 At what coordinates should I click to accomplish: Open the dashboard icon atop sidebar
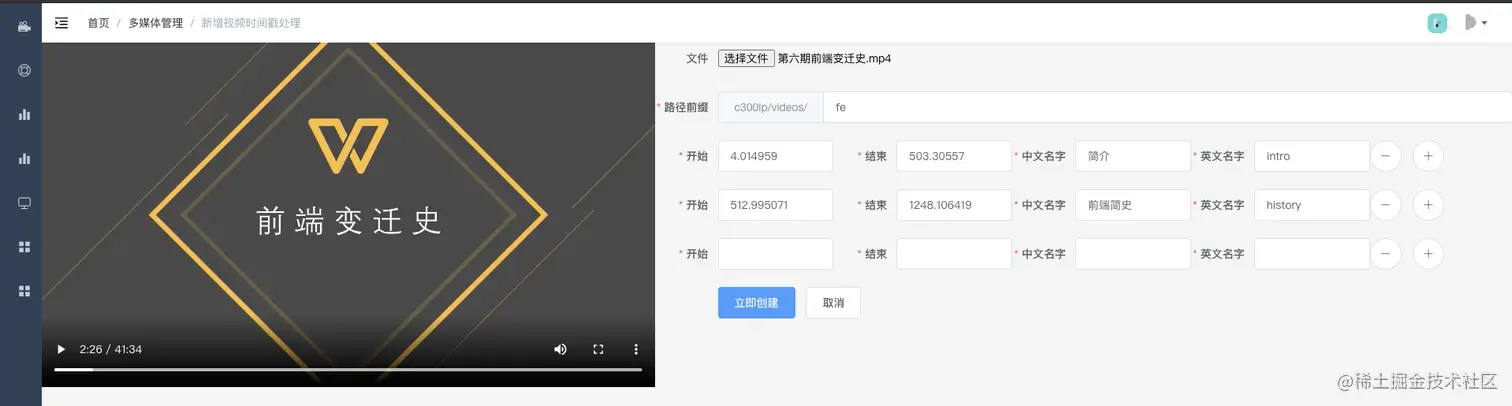click(24, 26)
